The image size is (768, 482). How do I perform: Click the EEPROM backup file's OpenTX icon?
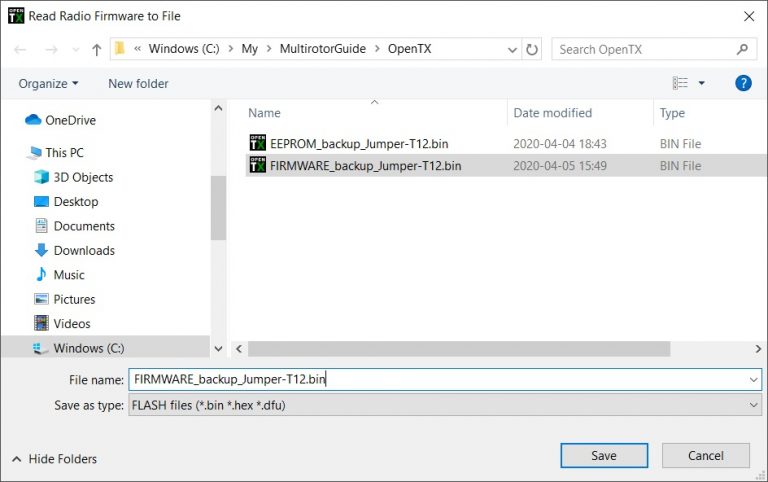click(258, 143)
